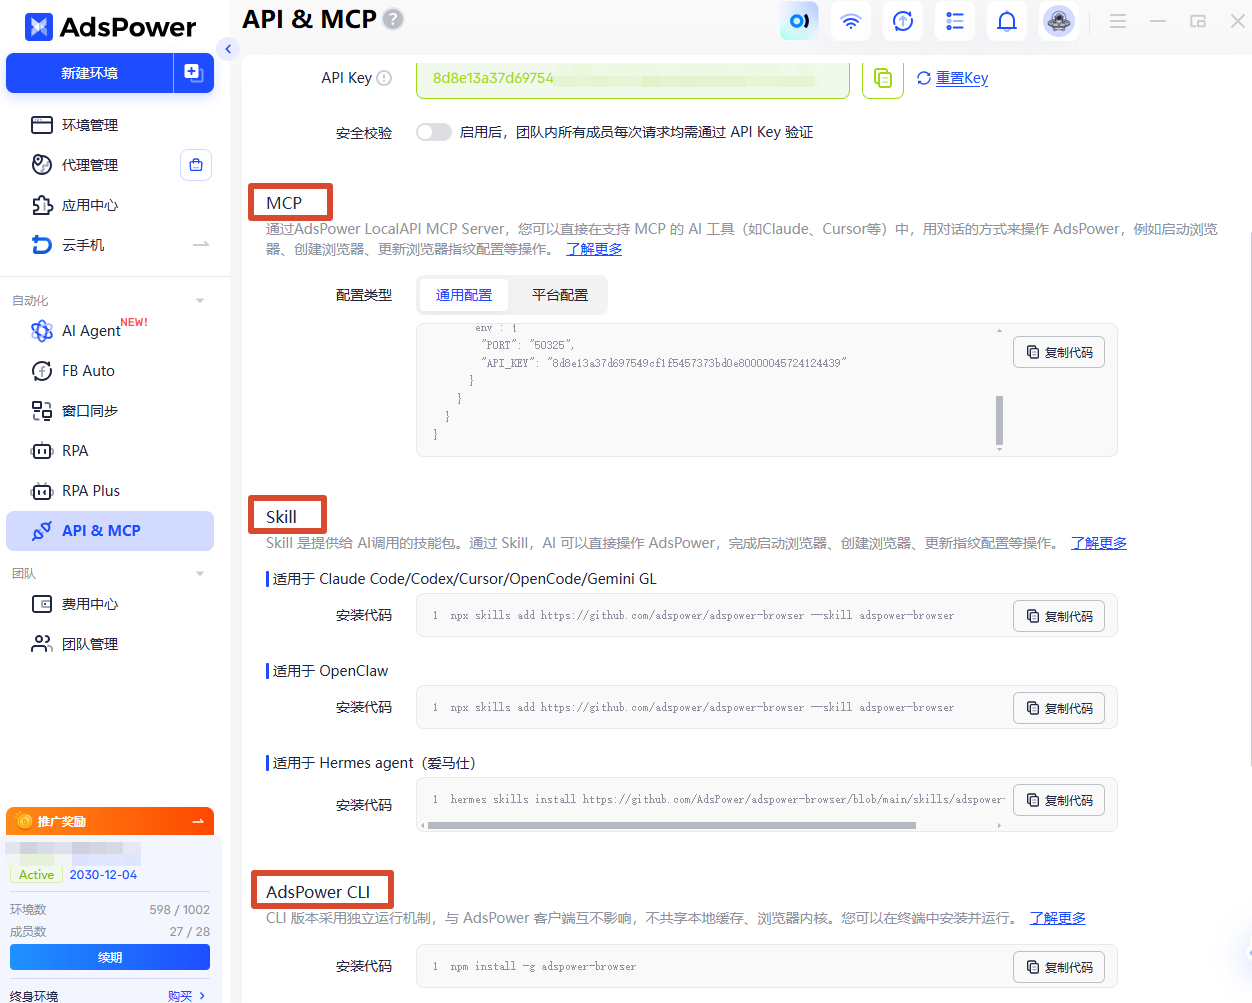Open the user avatar menu

point(1059,21)
